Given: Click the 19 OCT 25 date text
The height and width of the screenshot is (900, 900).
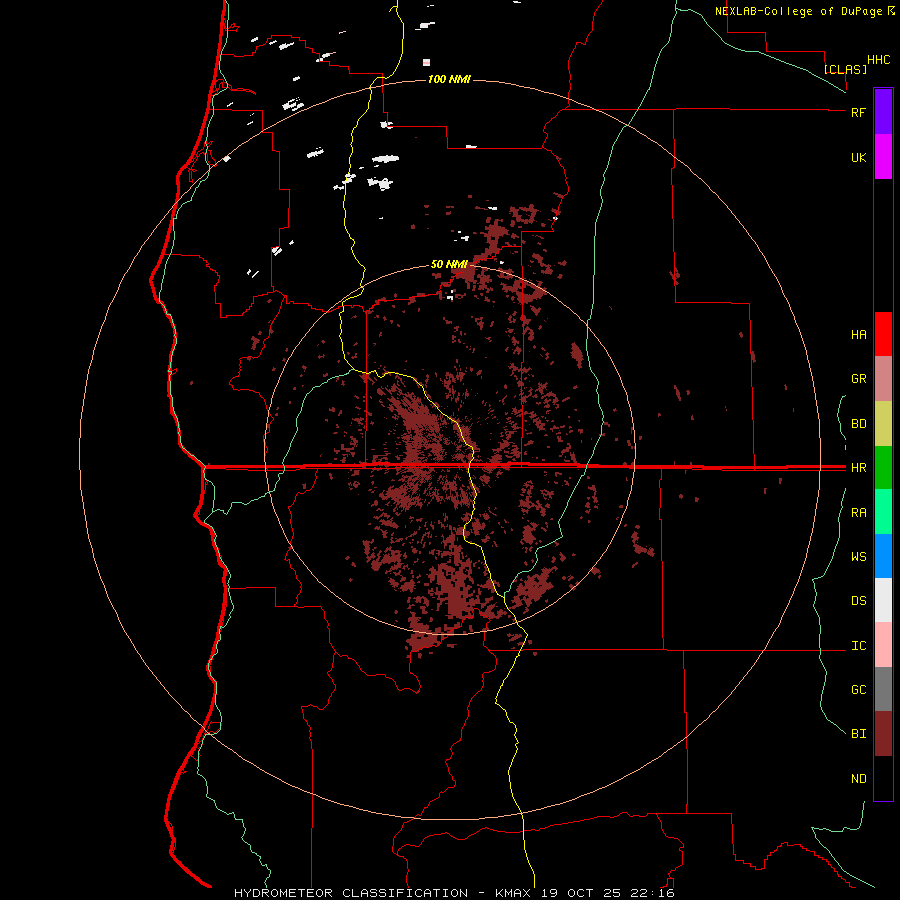Looking at the screenshot, I should click(x=581, y=893).
